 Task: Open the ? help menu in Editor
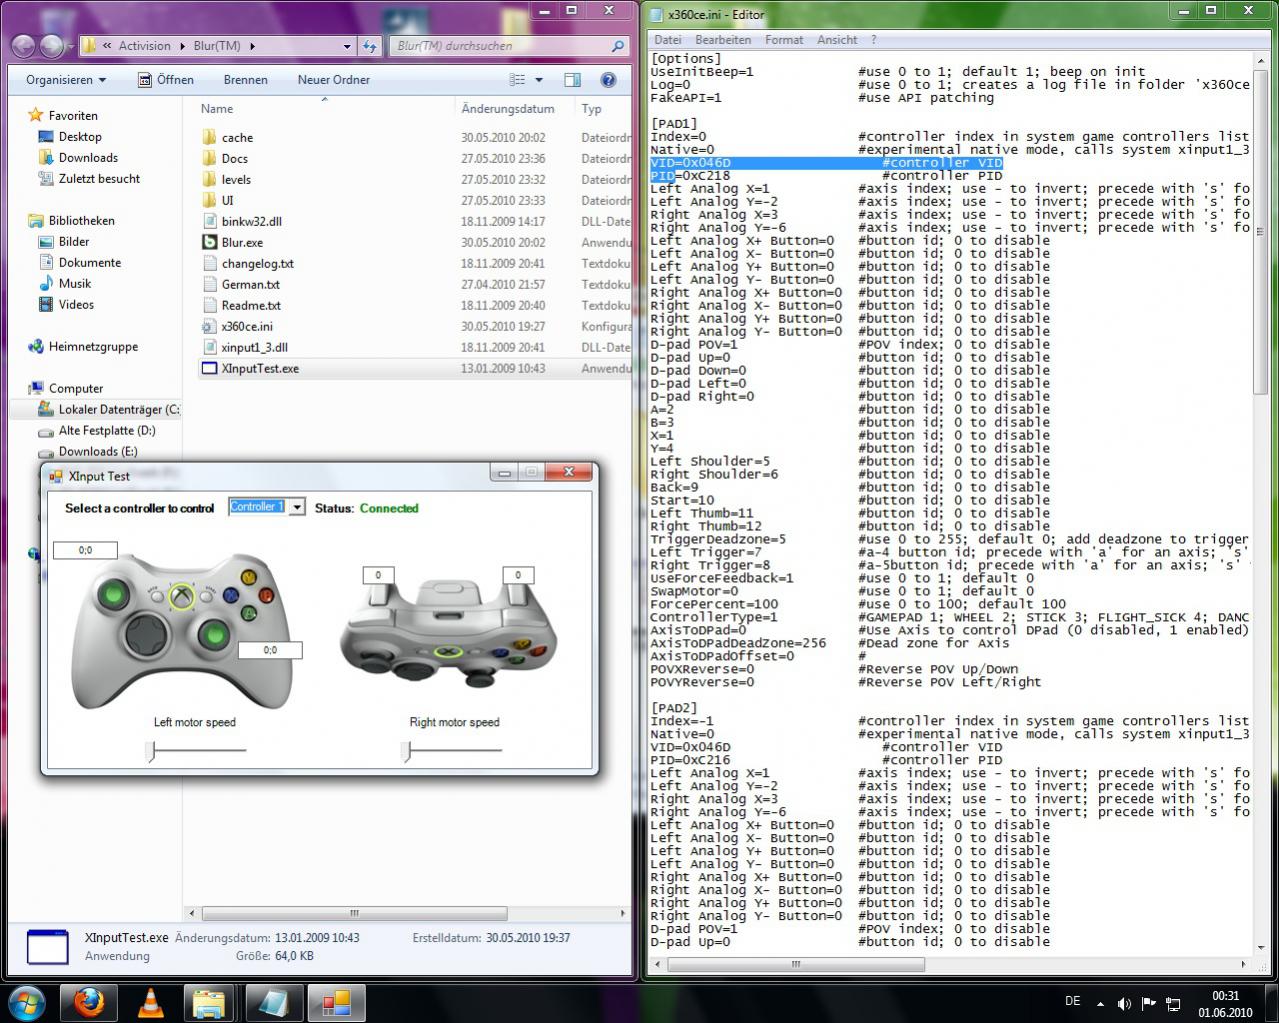click(x=874, y=40)
